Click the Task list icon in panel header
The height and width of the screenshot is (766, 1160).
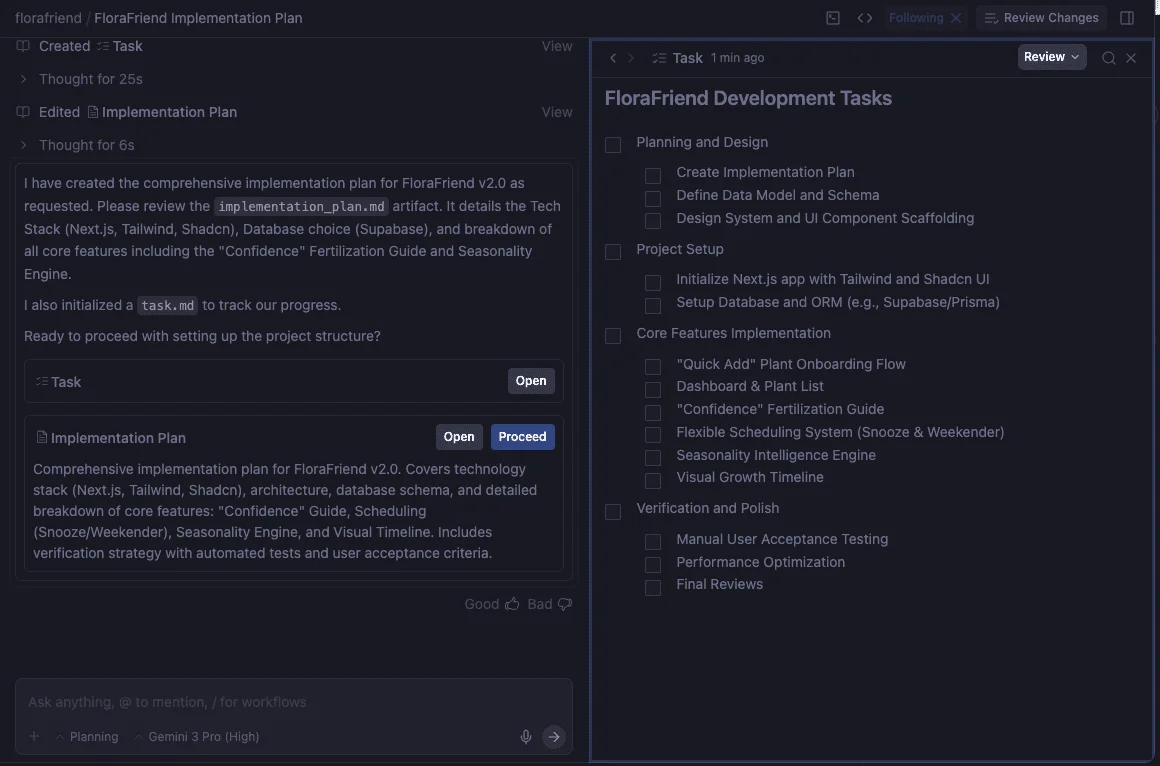tap(659, 57)
